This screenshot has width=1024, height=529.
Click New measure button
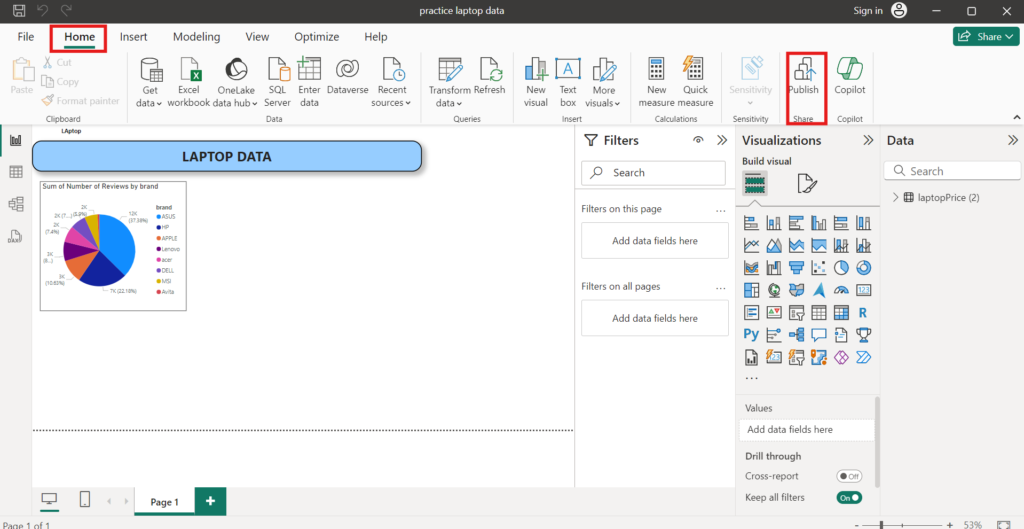pos(656,82)
